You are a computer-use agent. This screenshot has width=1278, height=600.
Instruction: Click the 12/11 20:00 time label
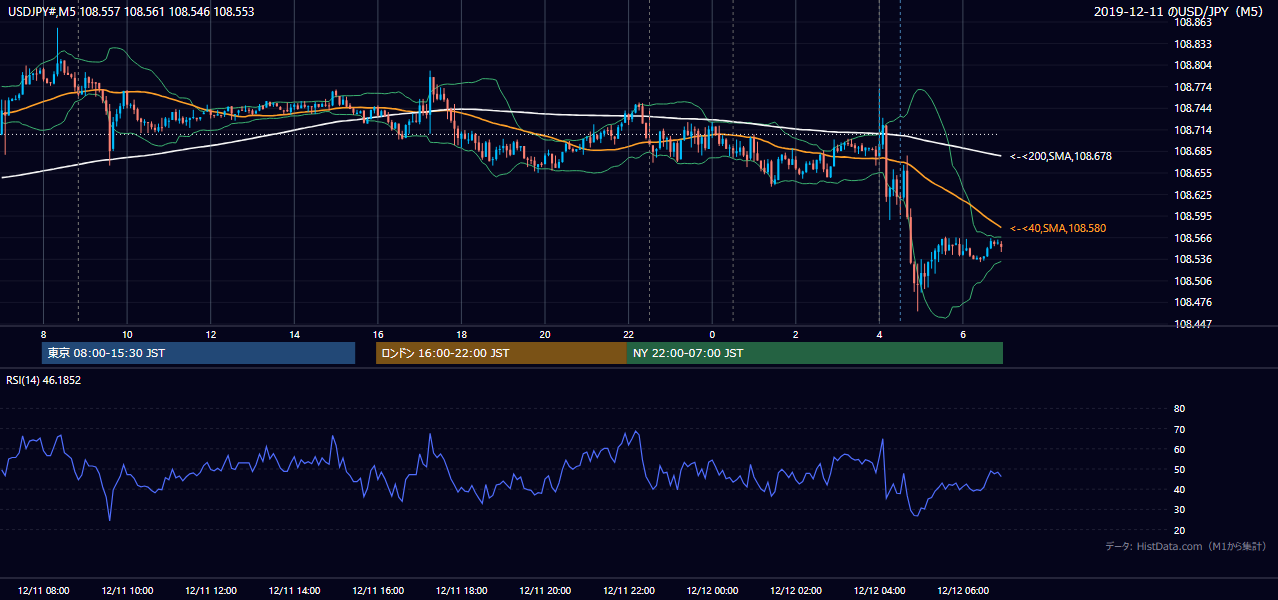tap(545, 591)
